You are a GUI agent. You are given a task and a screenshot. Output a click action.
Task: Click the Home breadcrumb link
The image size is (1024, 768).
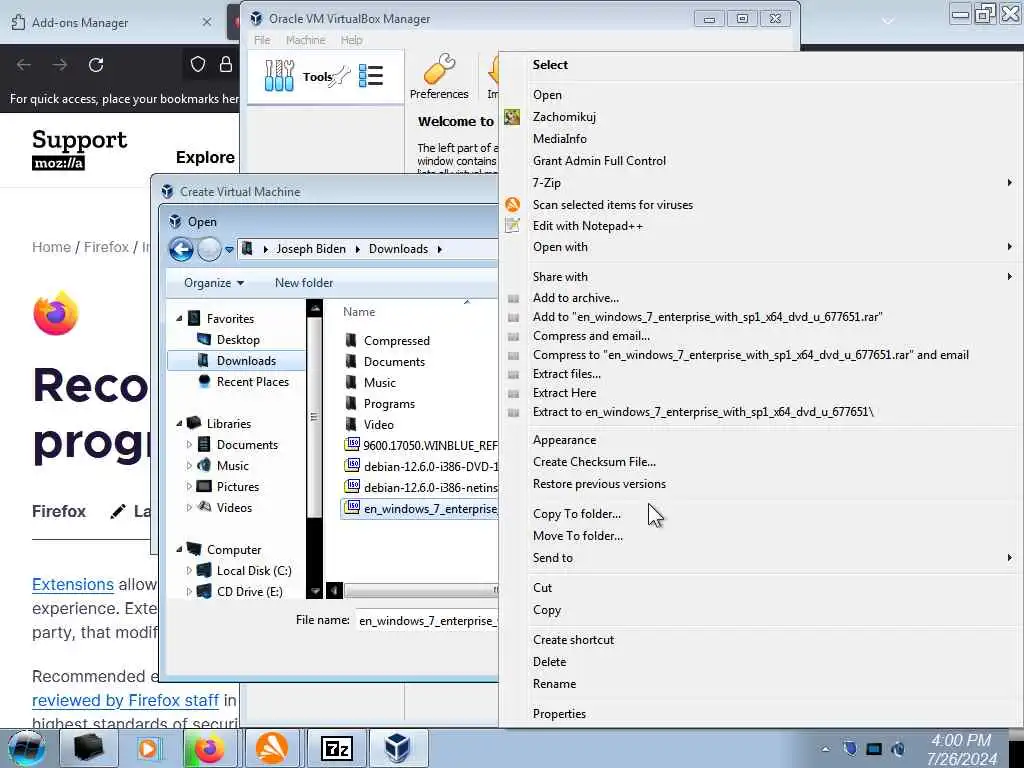click(51, 247)
